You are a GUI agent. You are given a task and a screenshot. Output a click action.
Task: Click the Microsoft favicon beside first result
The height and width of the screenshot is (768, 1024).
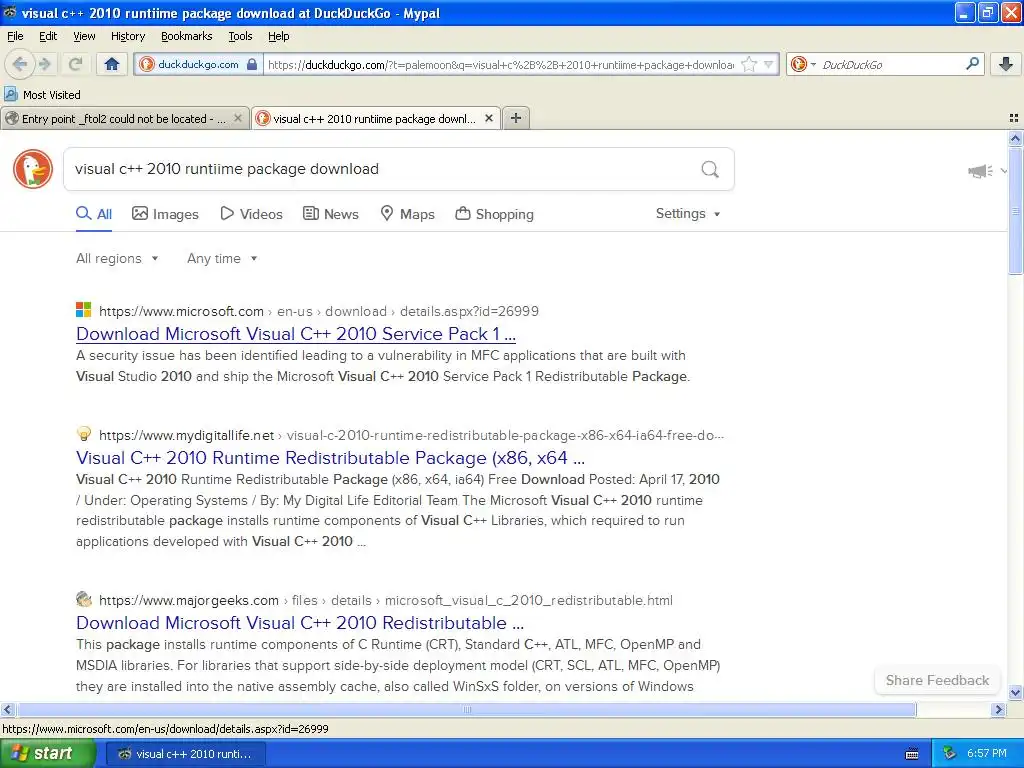coord(84,310)
